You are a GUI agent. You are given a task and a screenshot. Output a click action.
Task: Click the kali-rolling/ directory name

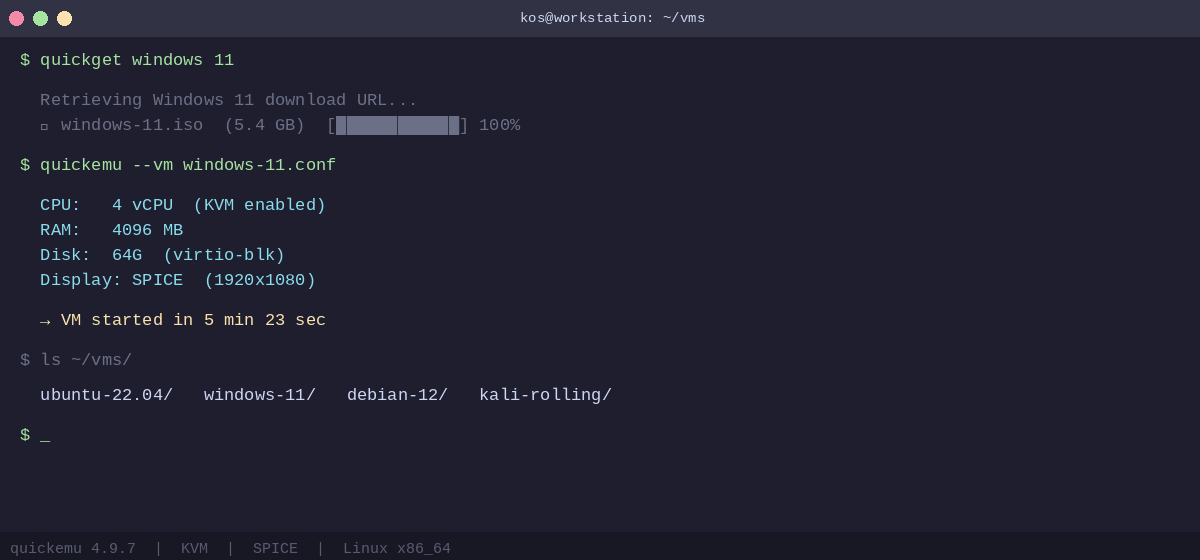tap(545, 395)
